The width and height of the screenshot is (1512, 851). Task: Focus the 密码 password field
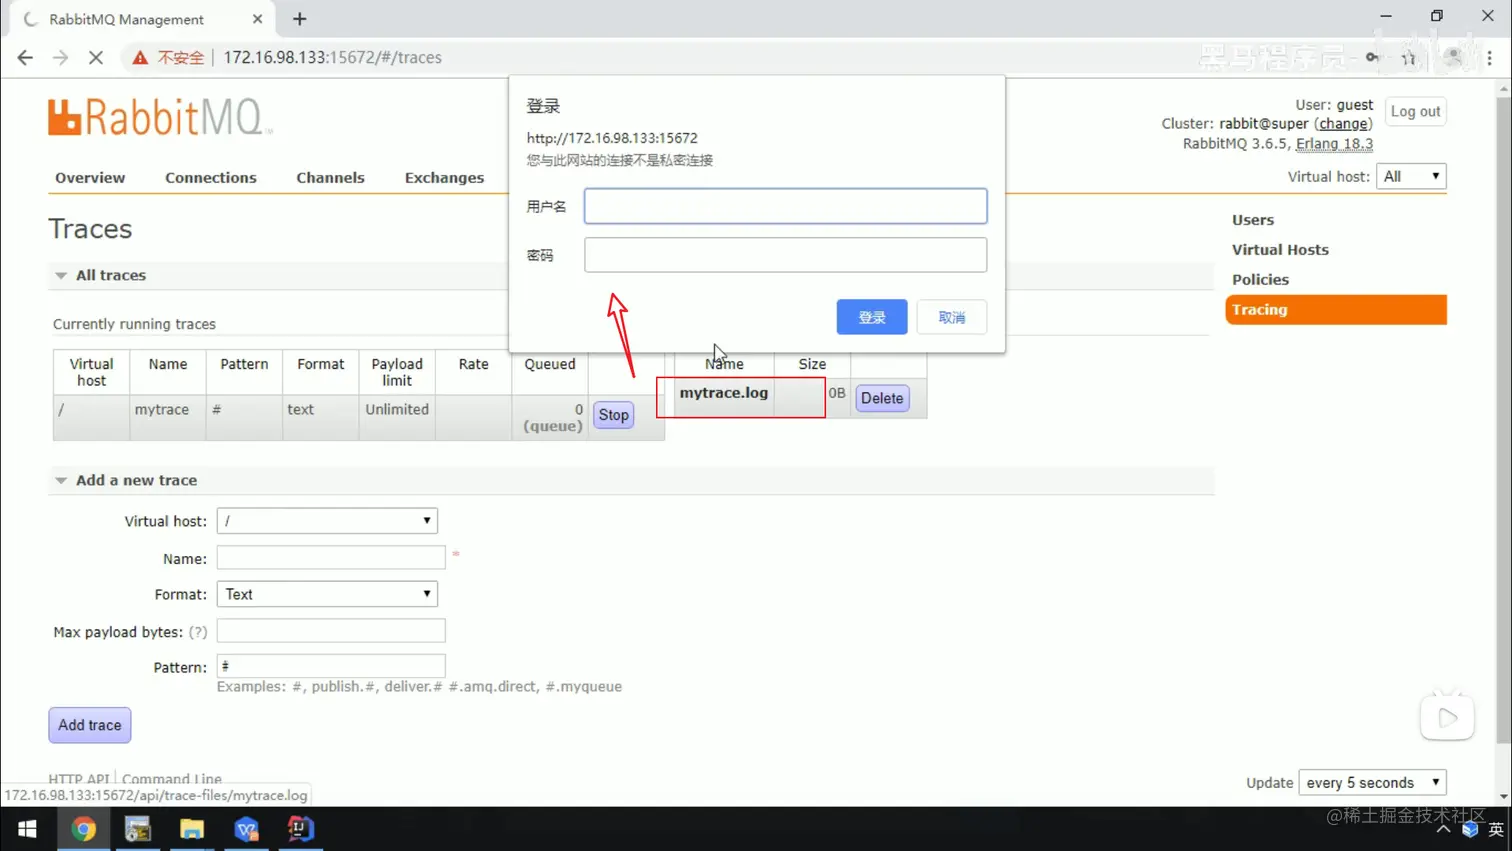tap(785, 255)
